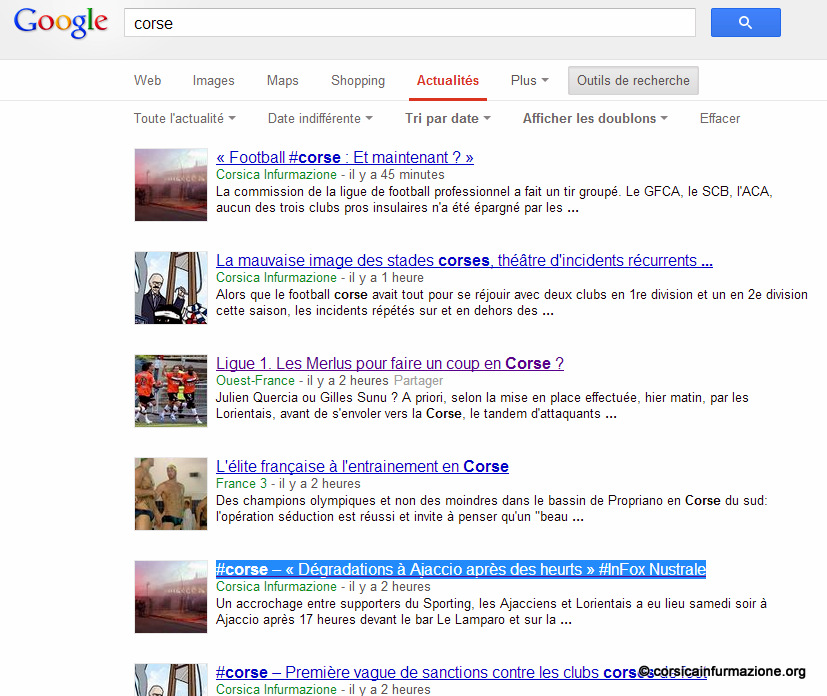Click thumbnail of Dégradations à Ajaccio article

pos(171,596)
